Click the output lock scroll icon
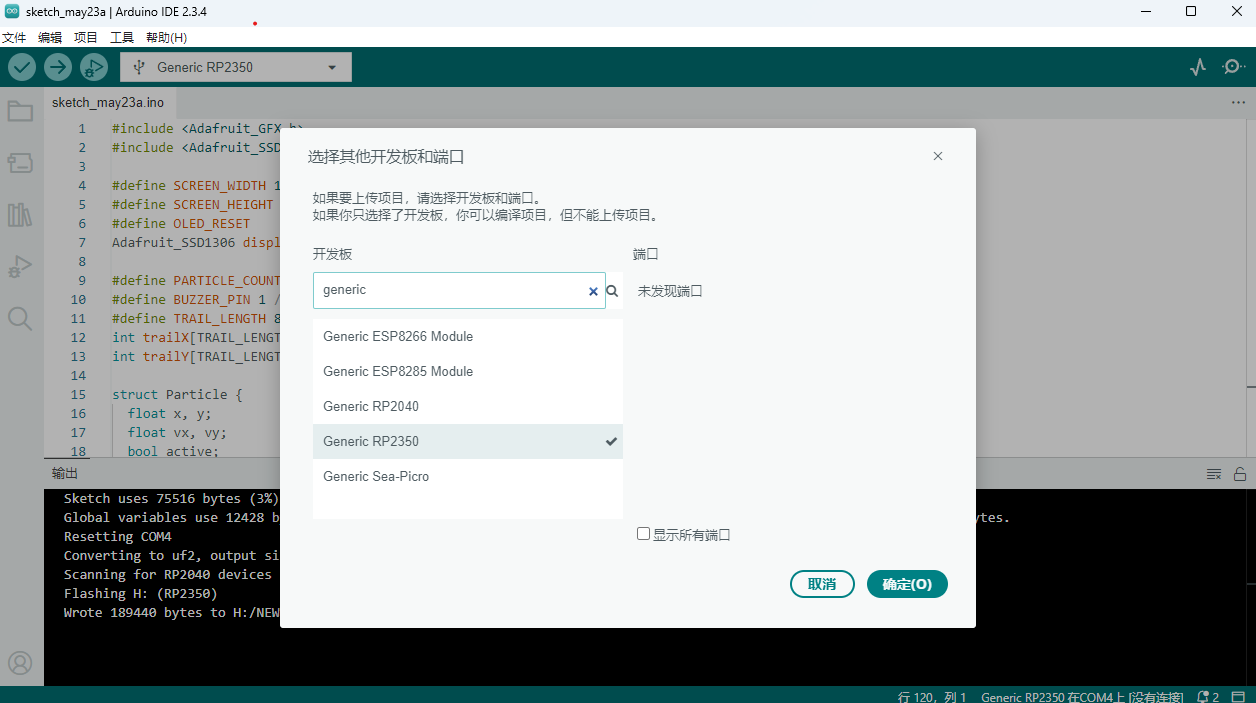 tap(1240, 474)
